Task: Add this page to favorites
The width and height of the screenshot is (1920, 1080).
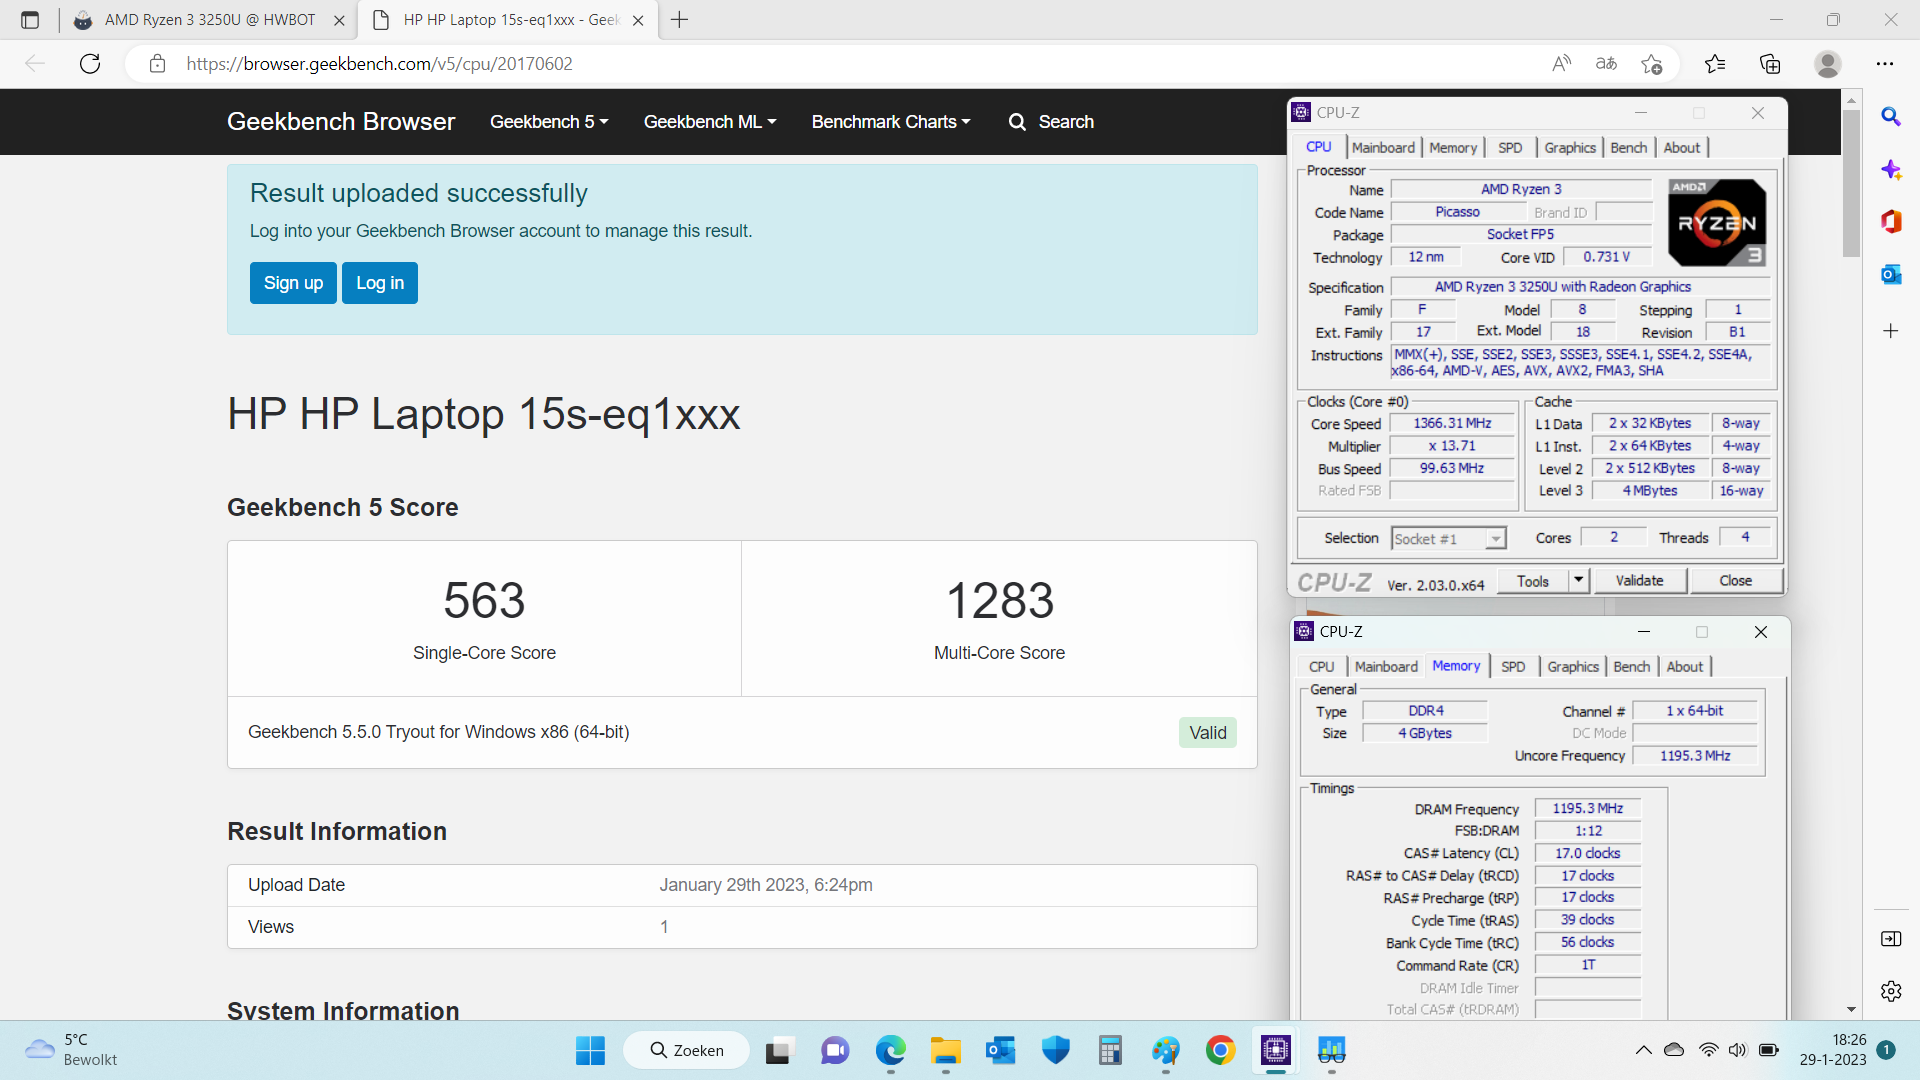Action: [1651, 64]
